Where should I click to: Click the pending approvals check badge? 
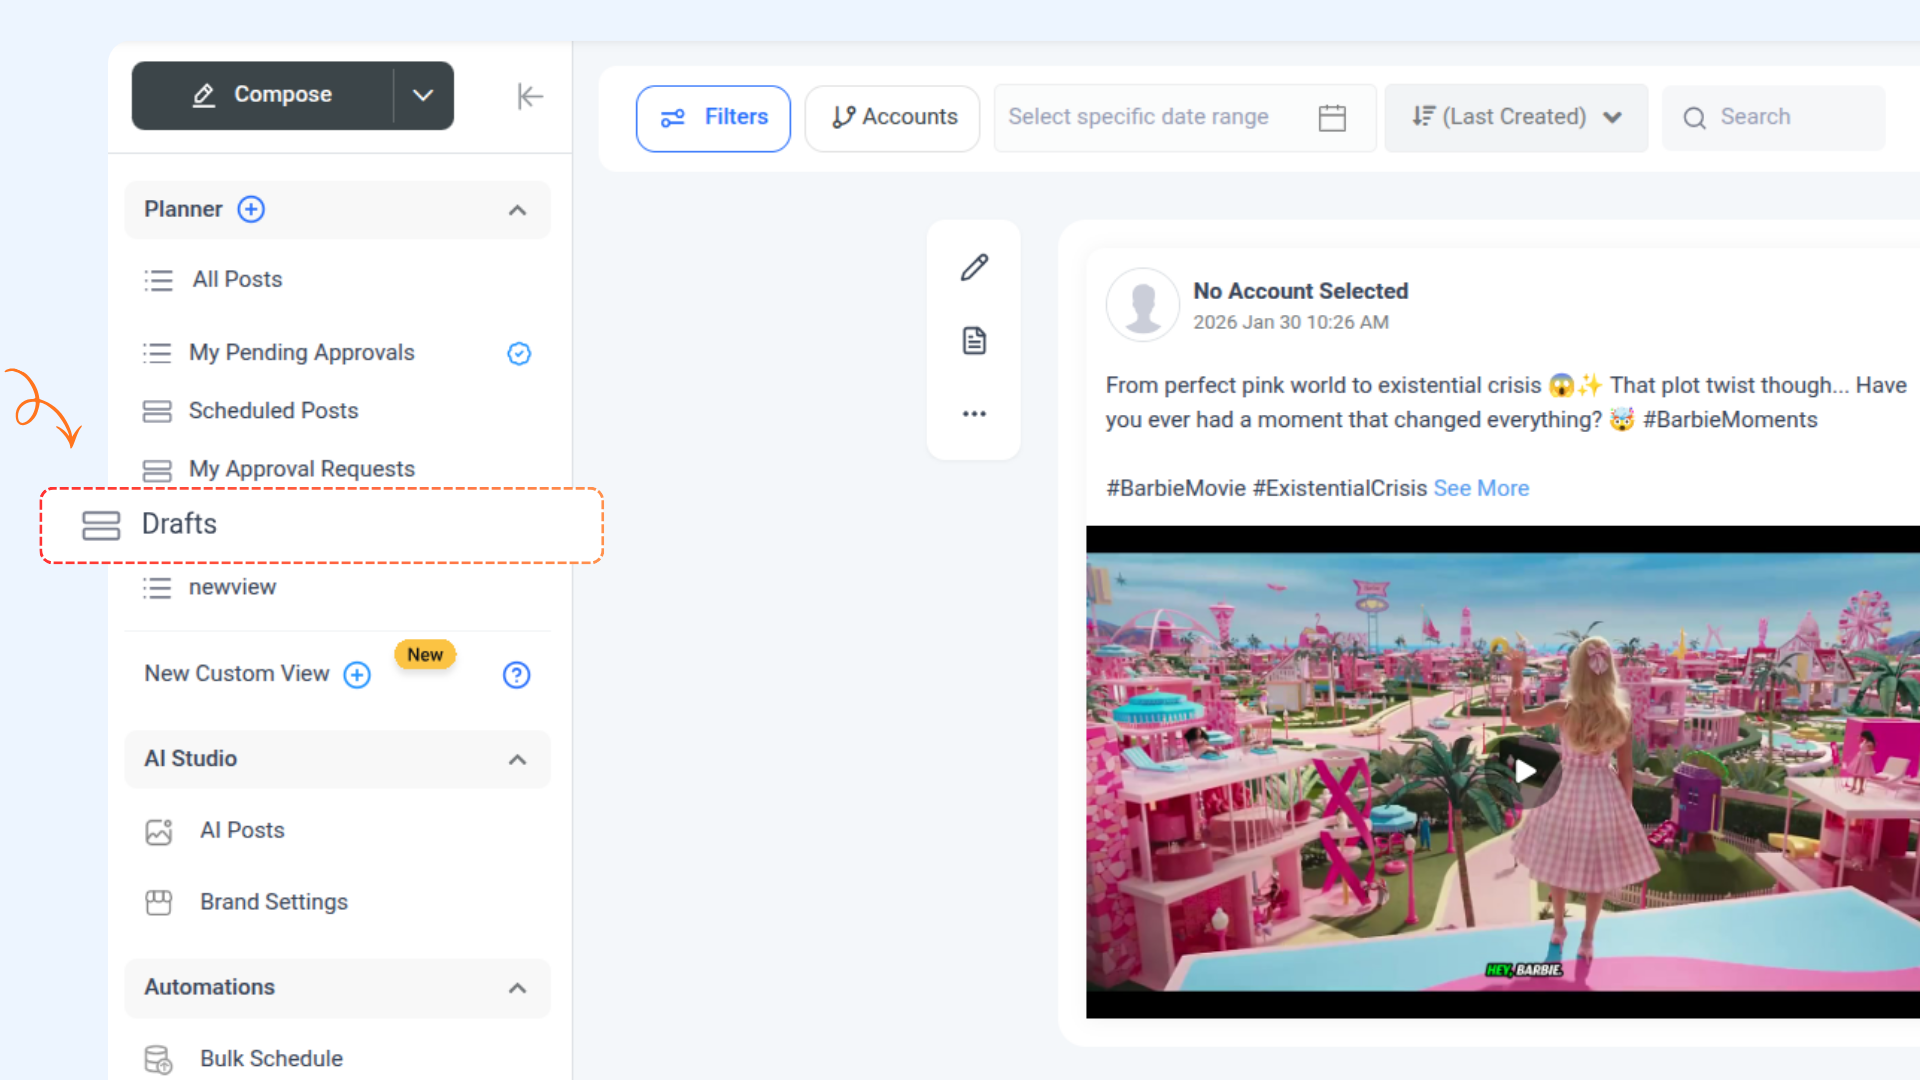(x=519, y=353)
